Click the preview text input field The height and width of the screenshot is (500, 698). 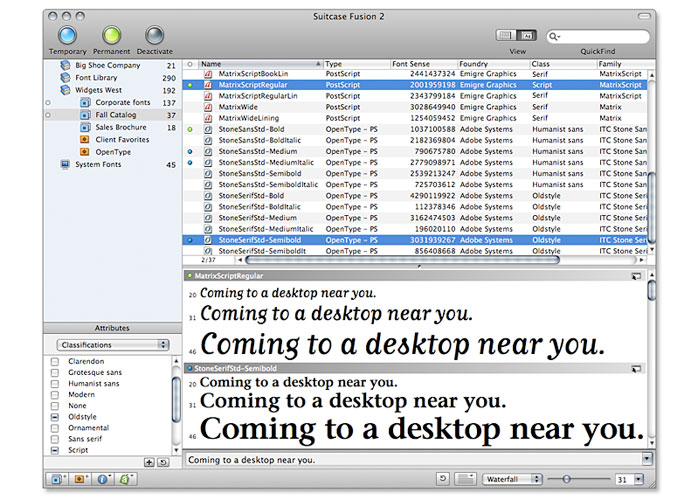tap(413, 460)
